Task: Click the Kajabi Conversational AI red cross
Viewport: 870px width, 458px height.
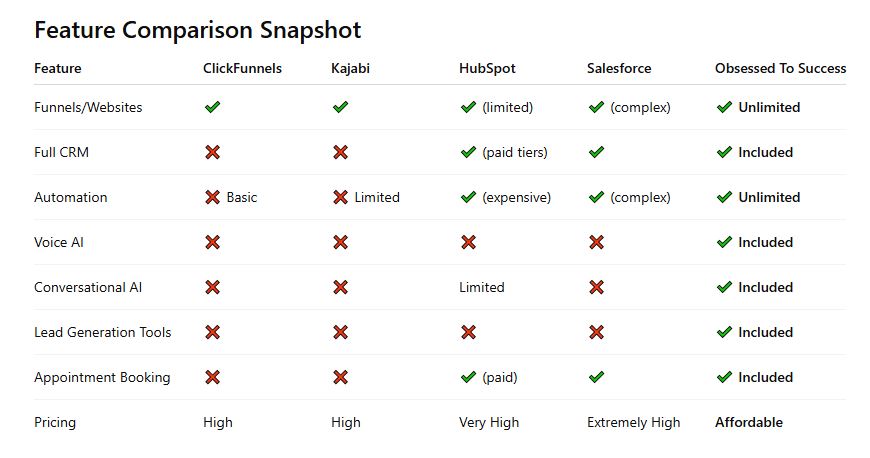Action: point(341,287)
